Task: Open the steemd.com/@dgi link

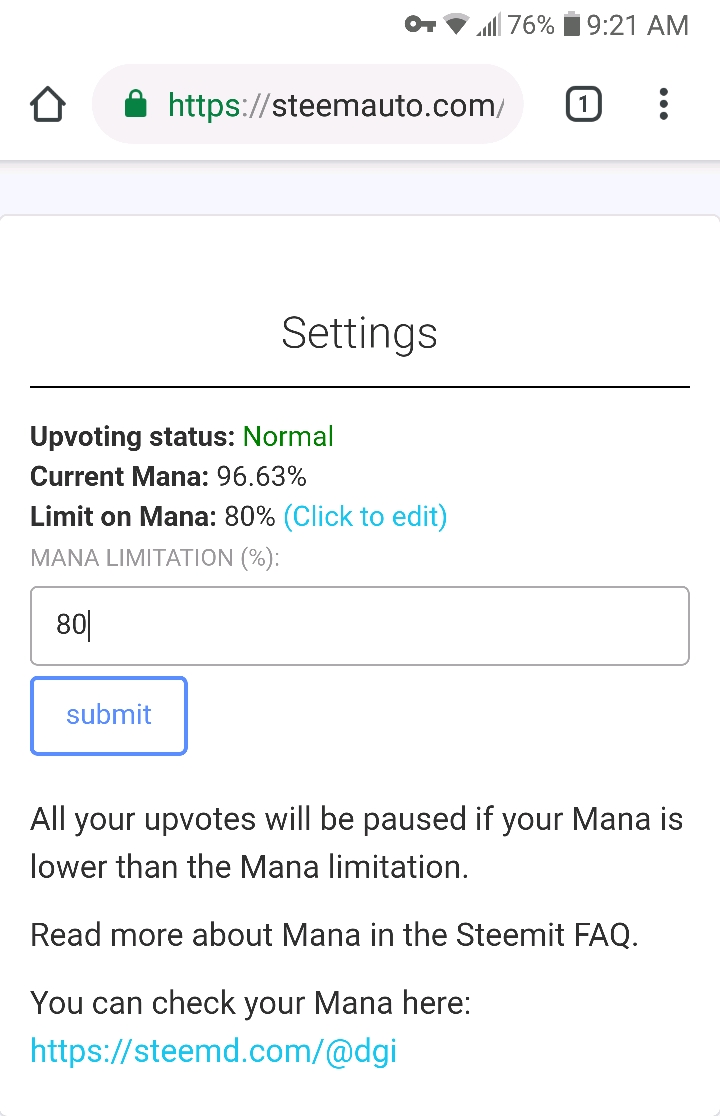Action: pos(213,1051)
